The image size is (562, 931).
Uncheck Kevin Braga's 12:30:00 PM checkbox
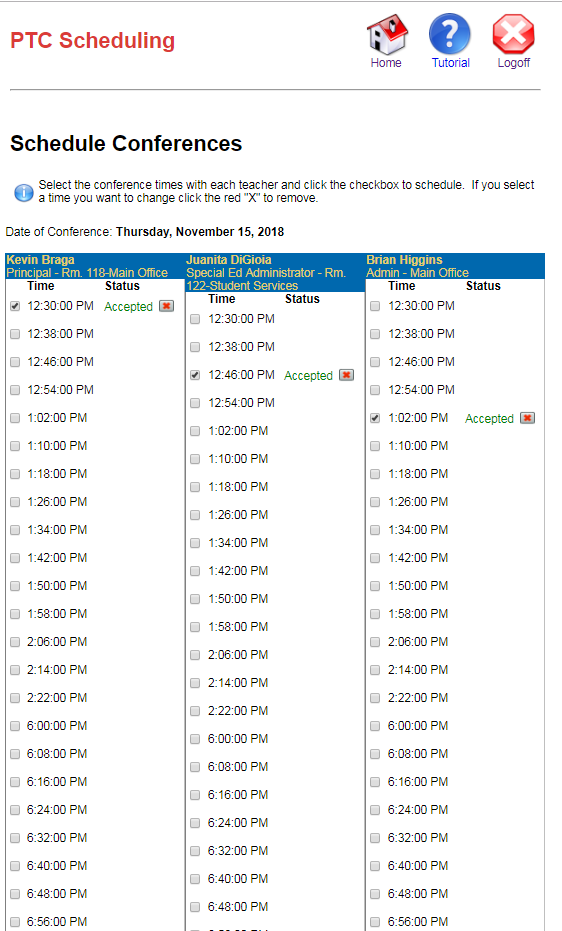pos(15,306)
